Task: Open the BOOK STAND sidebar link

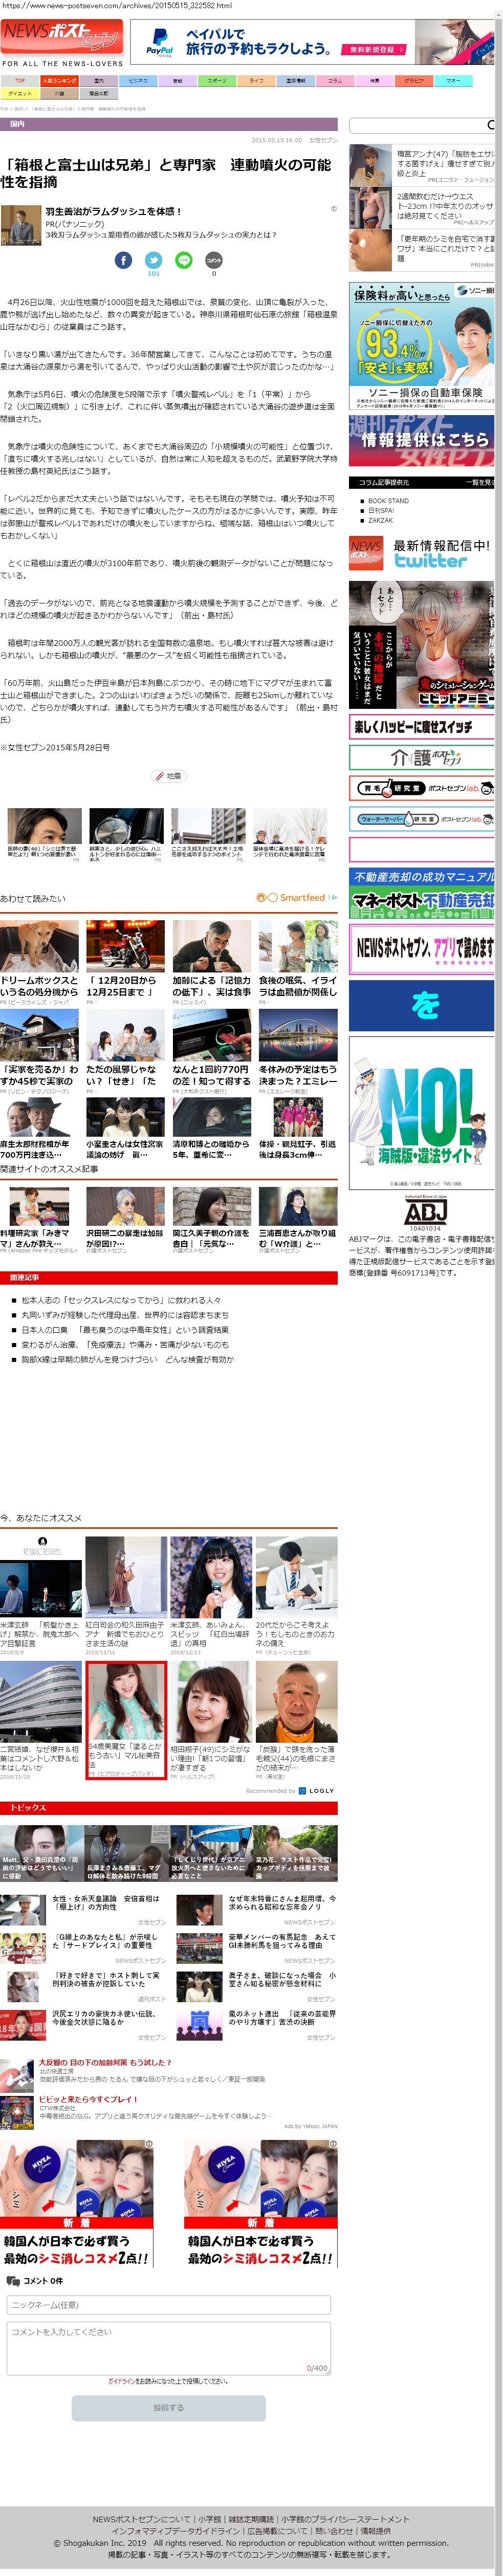Action: point(388,500)
